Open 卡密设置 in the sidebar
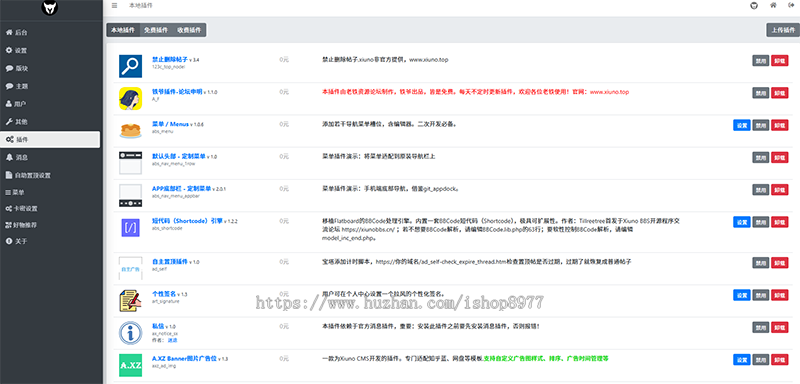The width and height of the screenshot is (800, 384). (50, 209)
